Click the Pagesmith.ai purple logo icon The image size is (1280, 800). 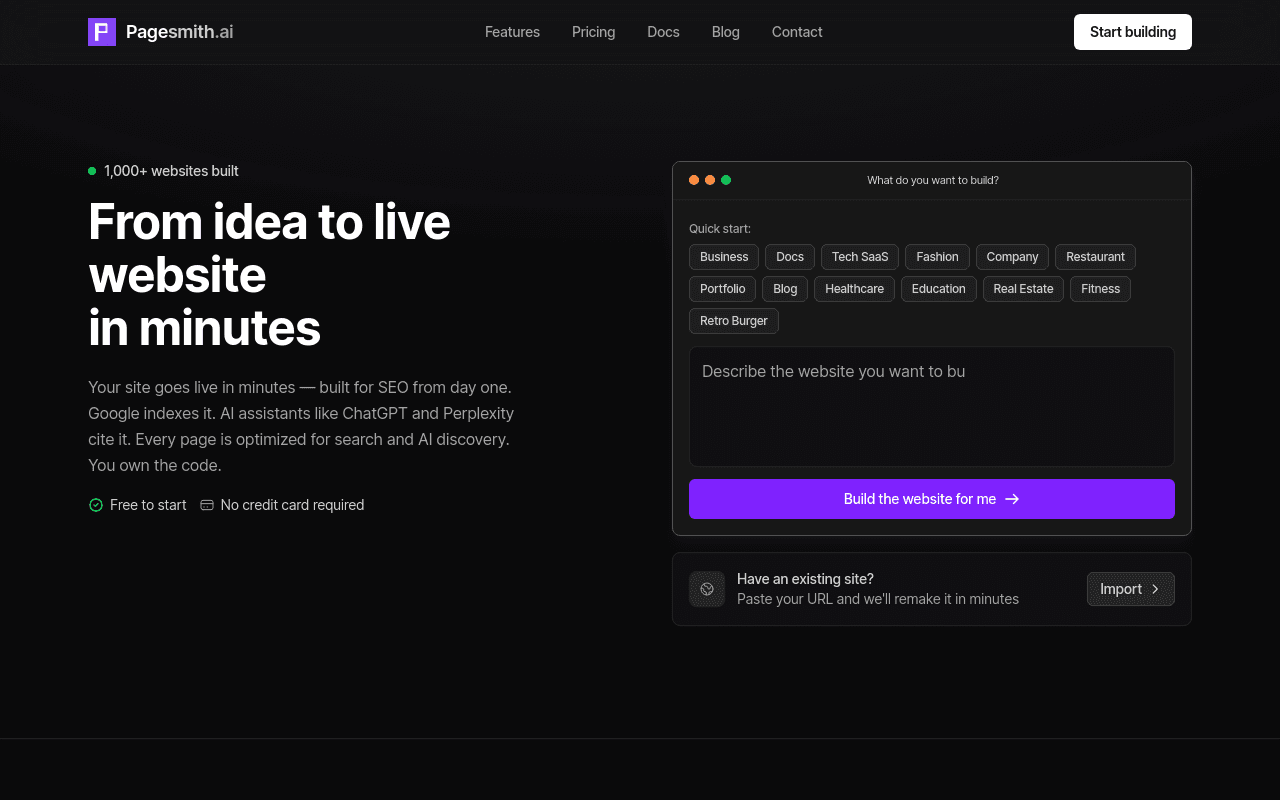(x=102, y=32)
